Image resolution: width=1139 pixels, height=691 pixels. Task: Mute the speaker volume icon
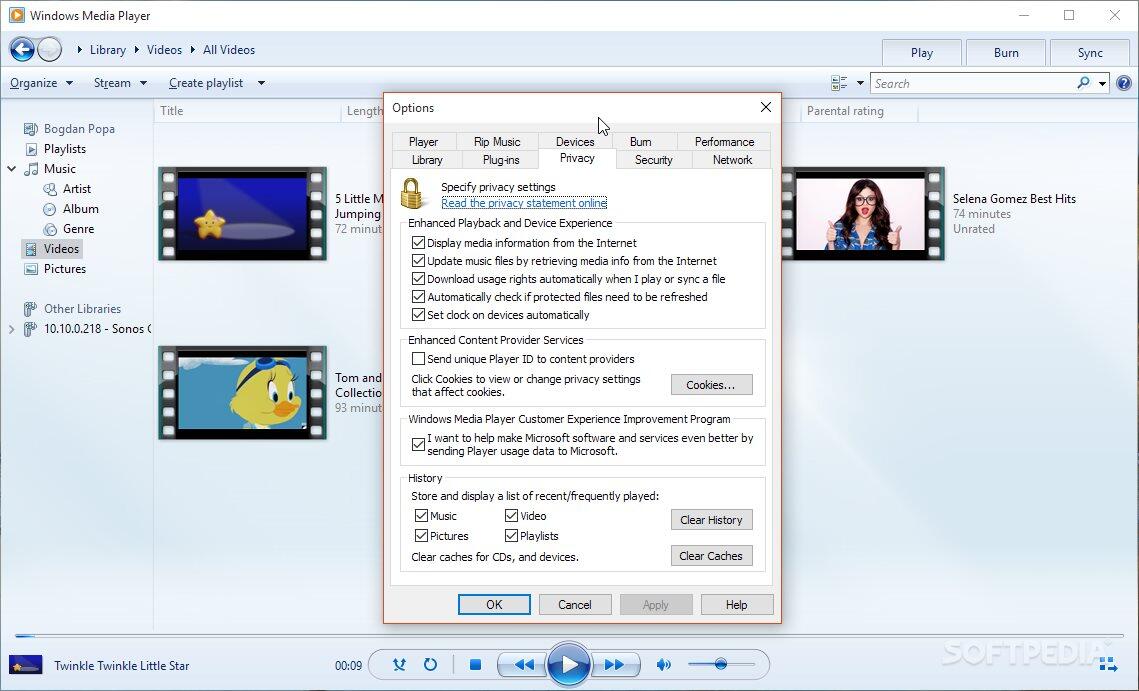663,665
